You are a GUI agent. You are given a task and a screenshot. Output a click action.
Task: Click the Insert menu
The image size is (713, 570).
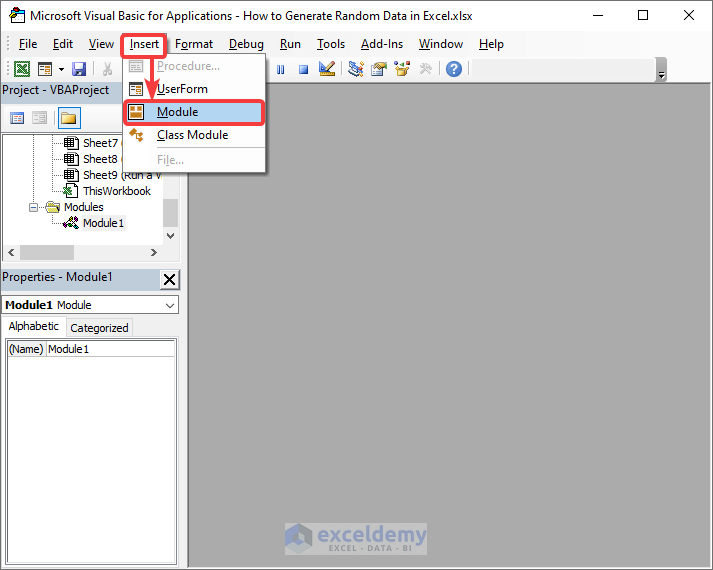[x=144, y=44]
